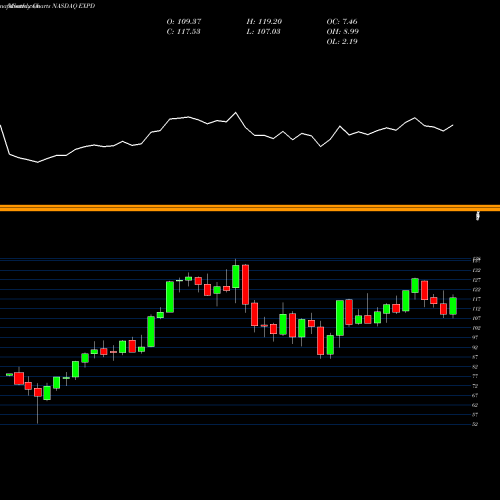Image resolution: width=500 pixels, height=500 pixels.
Task: Click the last green candle on the right
Action: [453, 306]
